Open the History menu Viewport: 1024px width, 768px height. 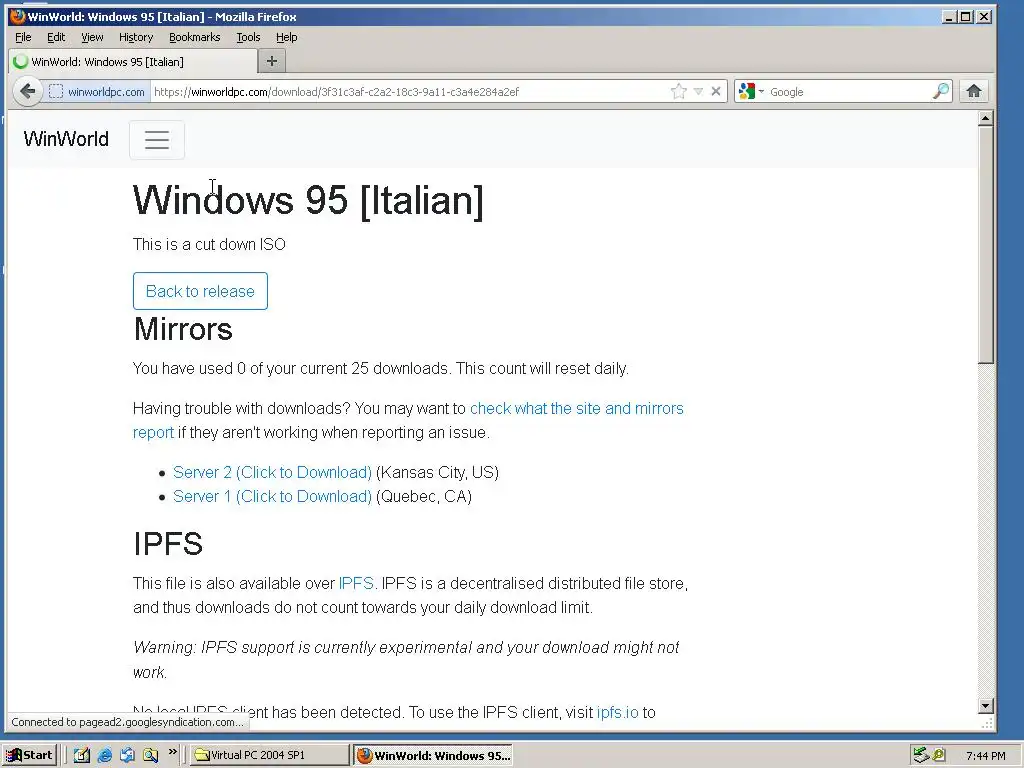tap(136, 37)
